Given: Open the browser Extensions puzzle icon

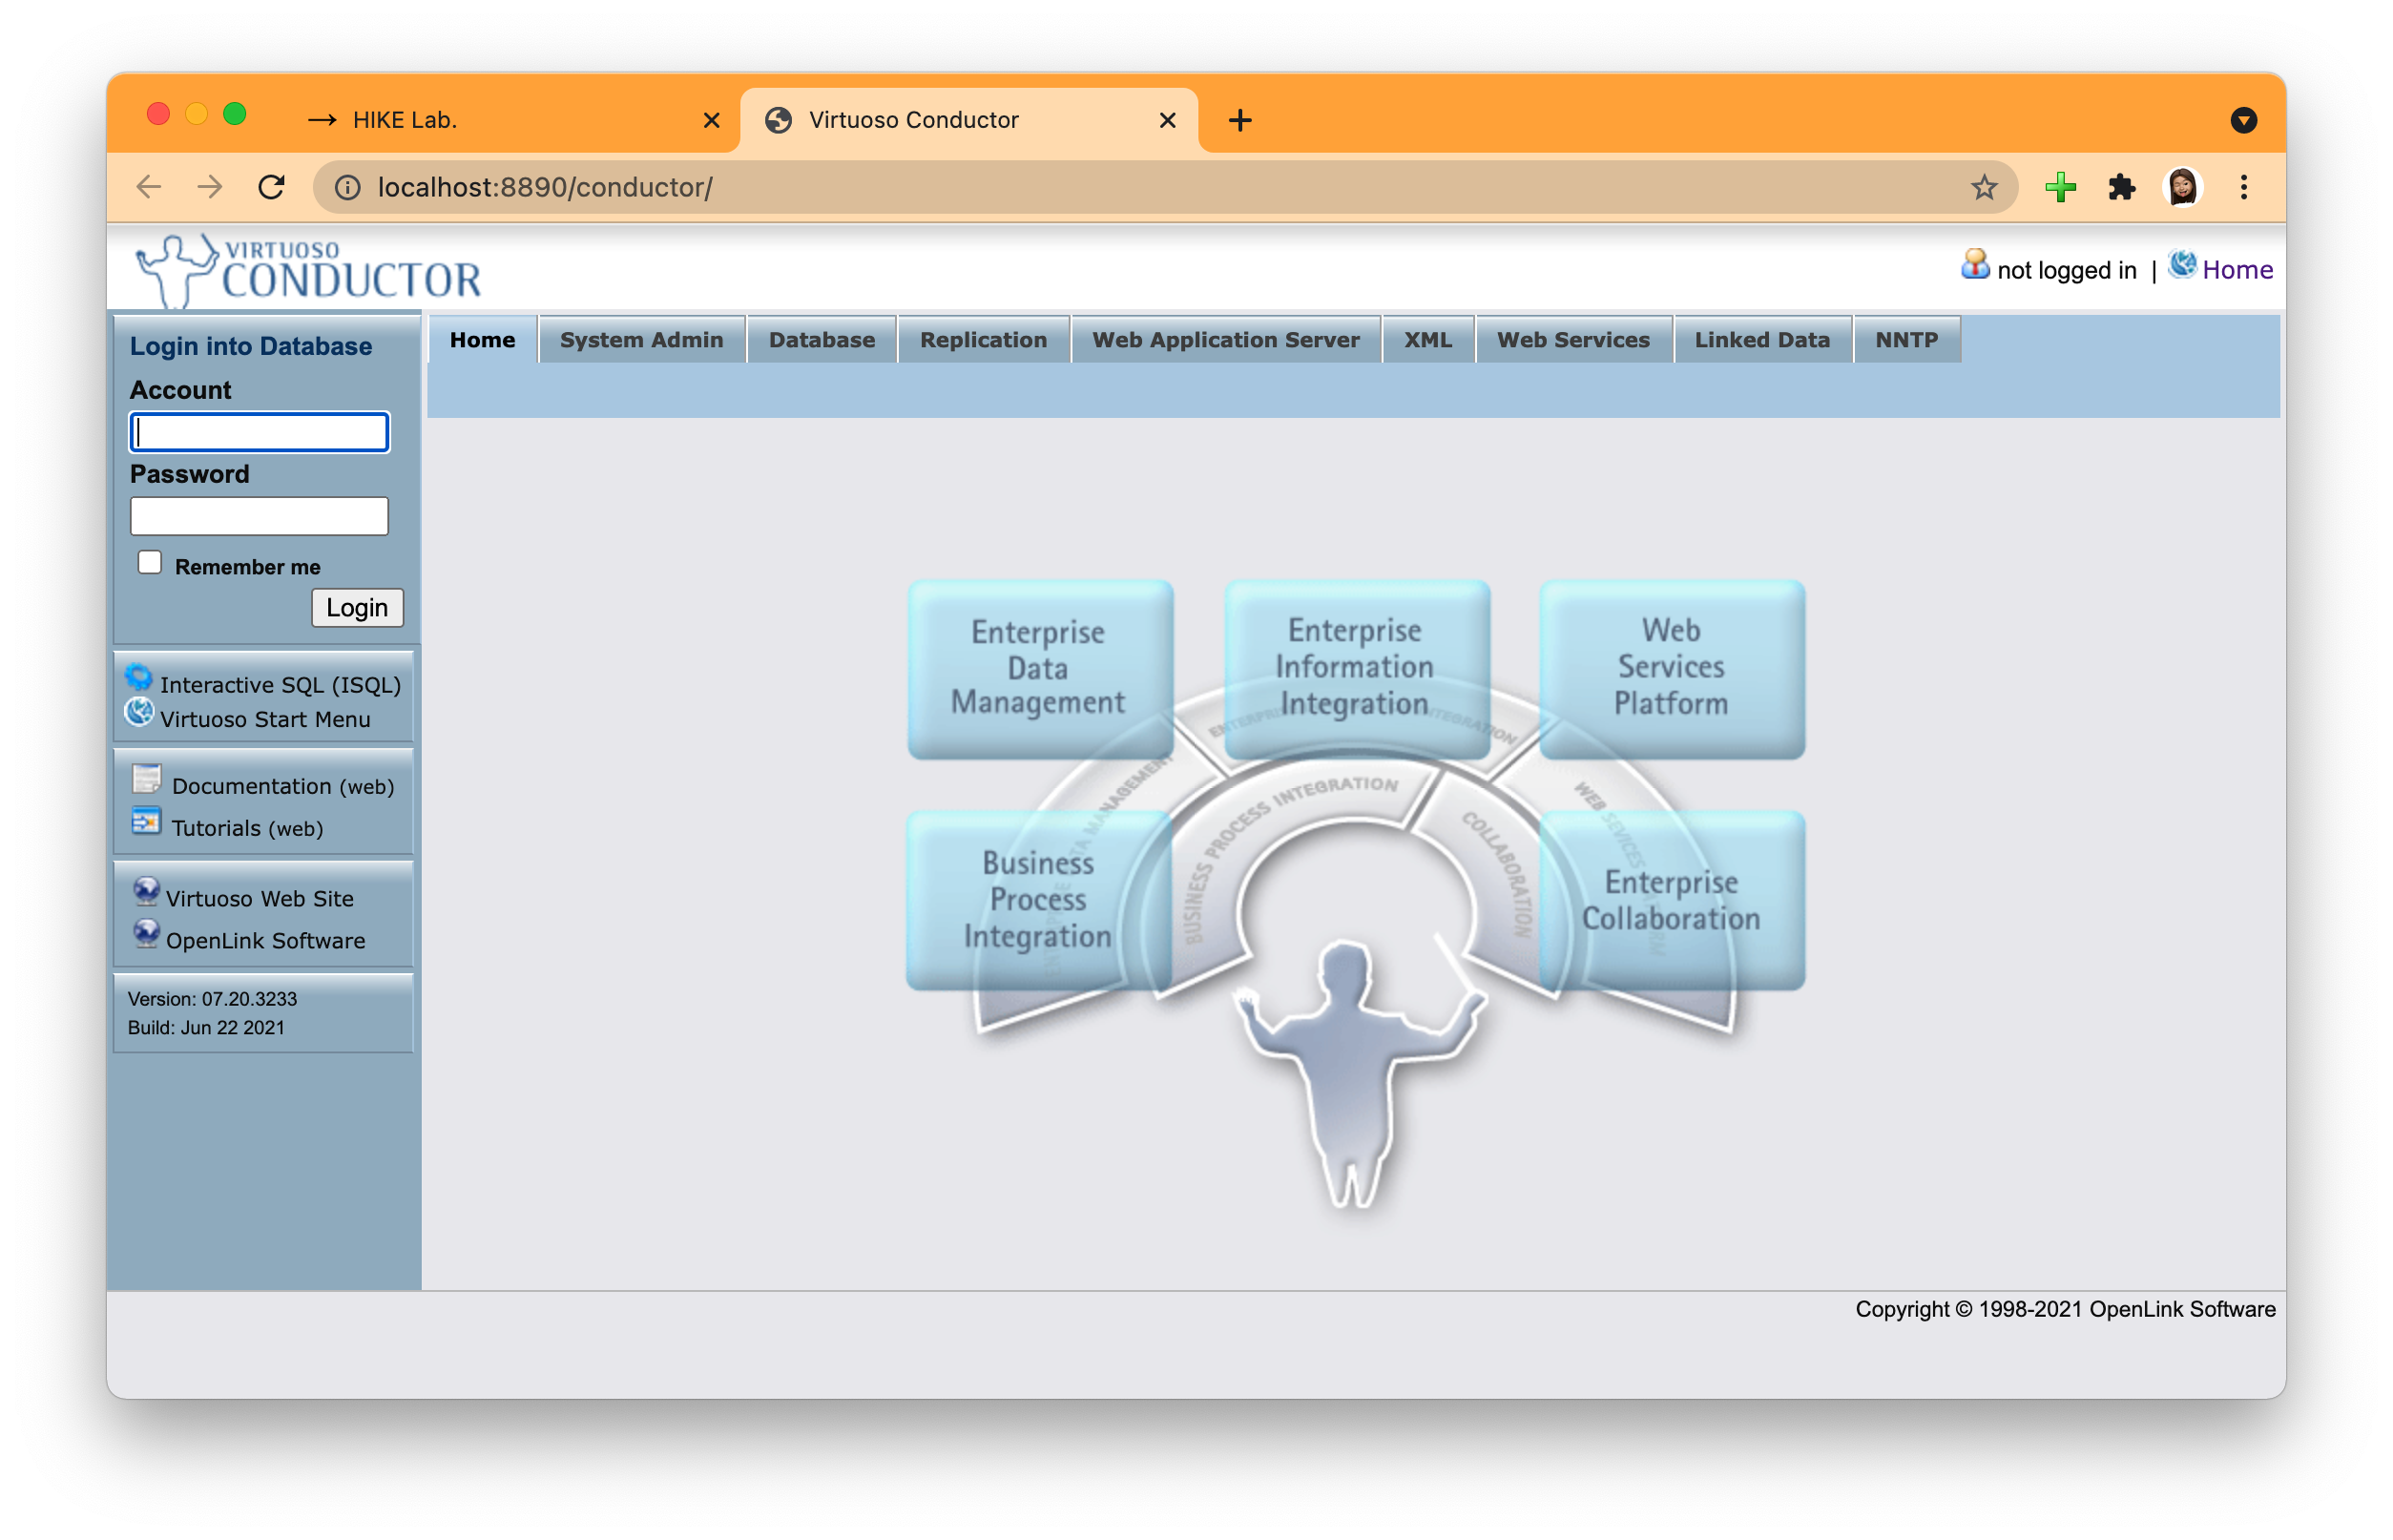Looking at the screenshot, I should coord(2121,187).
